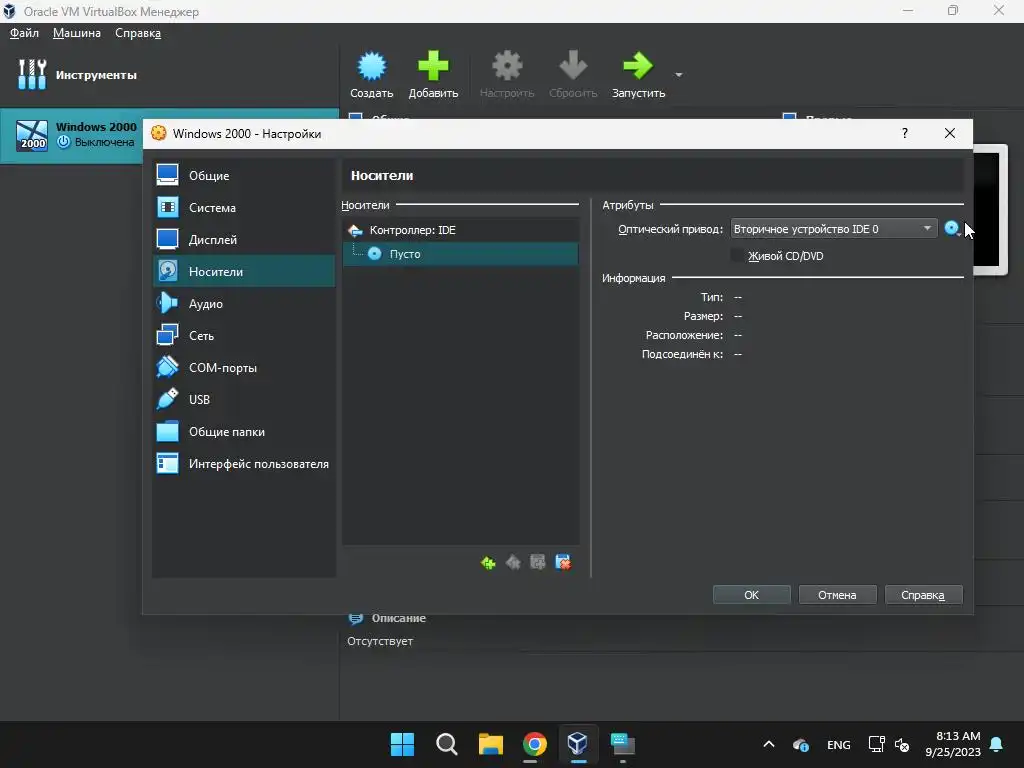Click the Отмена button
Image resolution: width=1024 pixels, height=768 pixels.
pos(837,595)
